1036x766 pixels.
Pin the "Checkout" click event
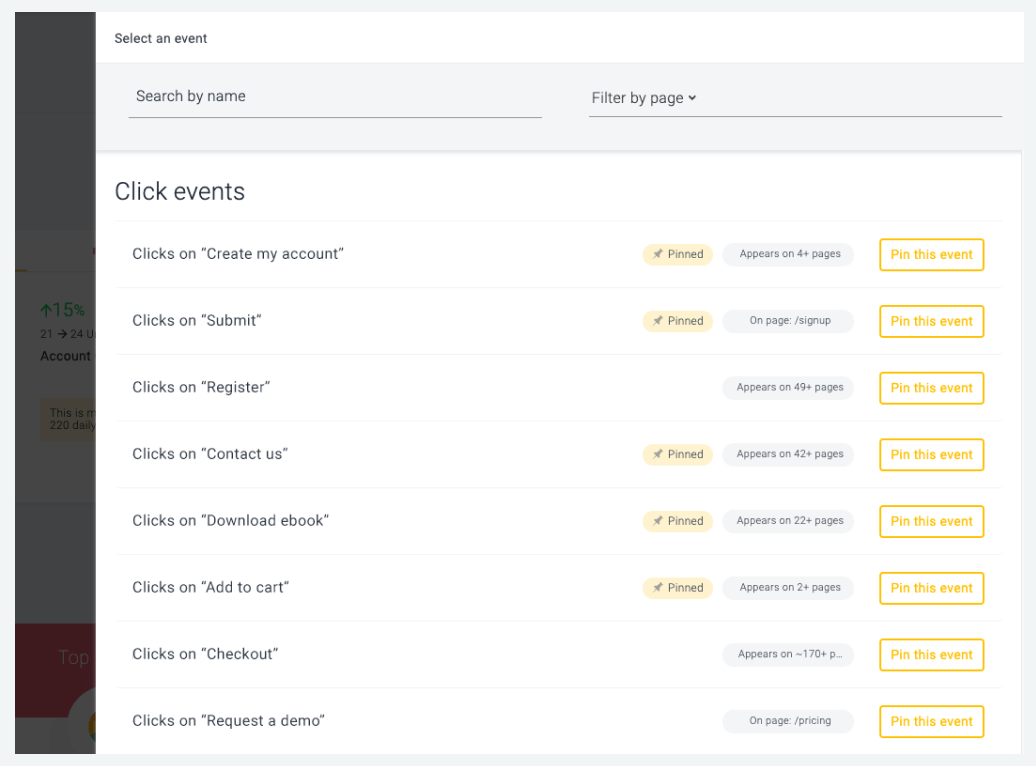tap(931, 655)
